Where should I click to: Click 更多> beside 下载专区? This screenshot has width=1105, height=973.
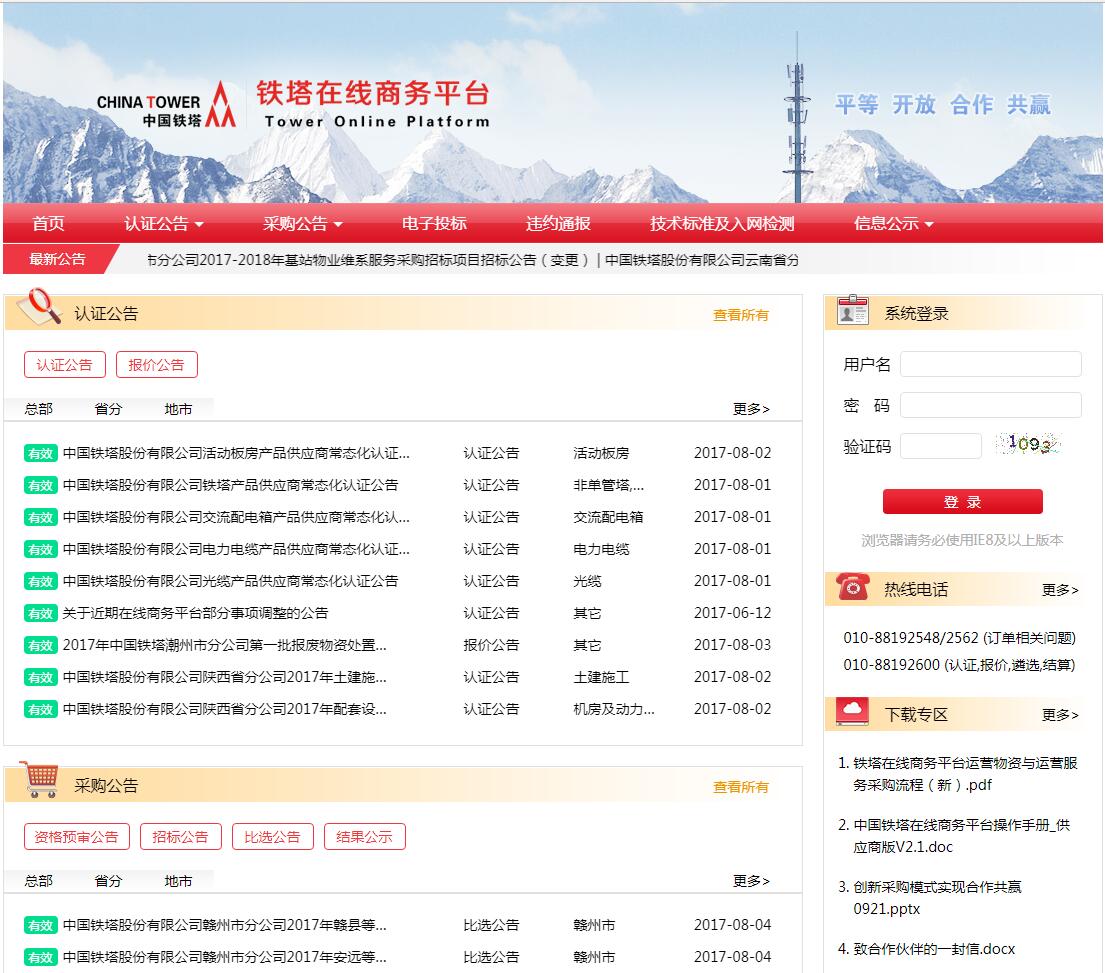point(1061,715)
